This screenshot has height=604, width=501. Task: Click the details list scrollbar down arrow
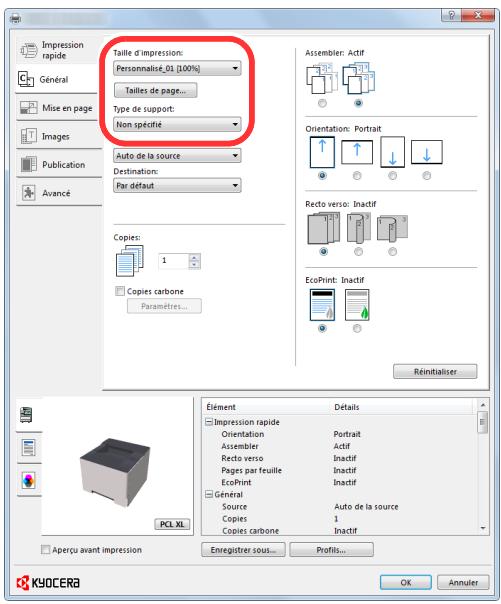483,528
